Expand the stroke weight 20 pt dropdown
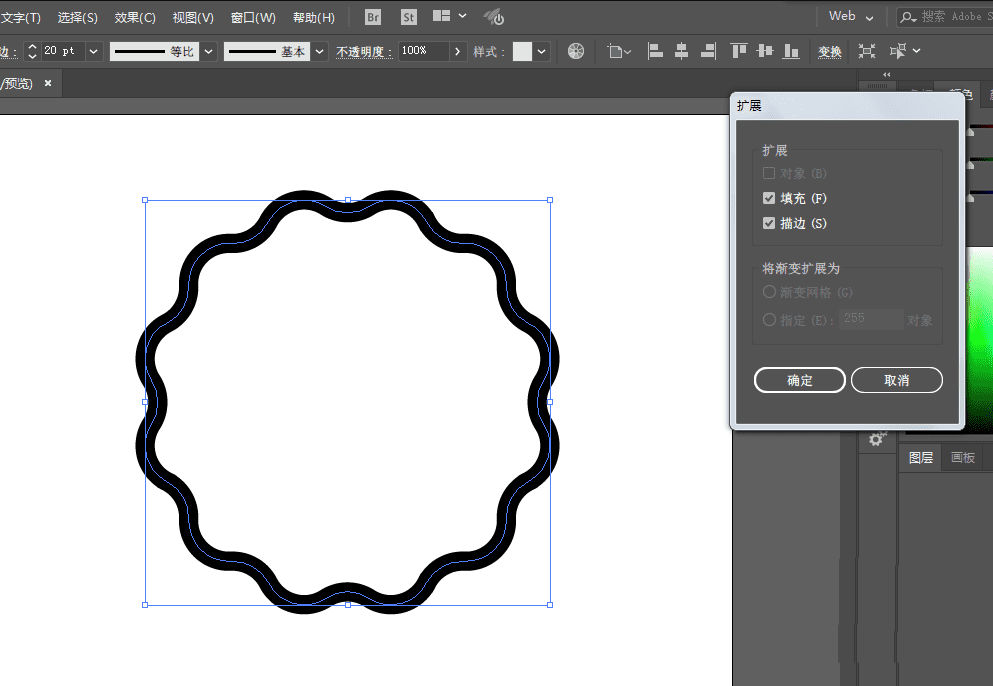The height and width of the screenshot is (686, 993). click(94, 51)
